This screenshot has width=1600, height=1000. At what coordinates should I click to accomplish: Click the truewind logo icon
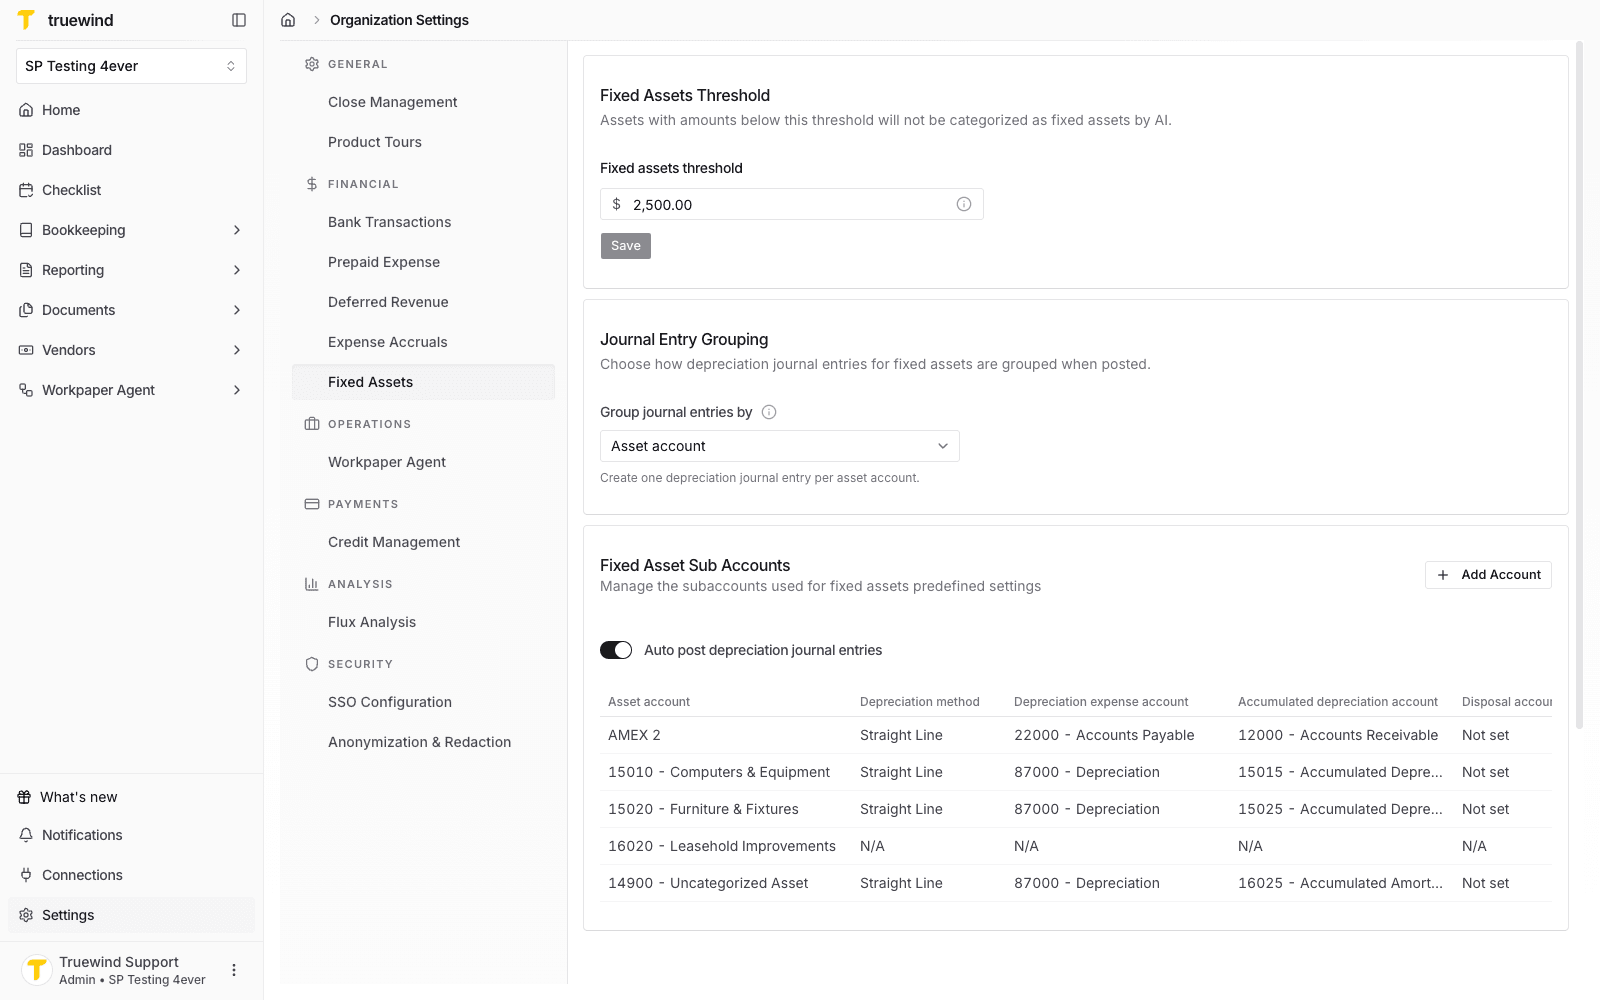click(26, 20)
